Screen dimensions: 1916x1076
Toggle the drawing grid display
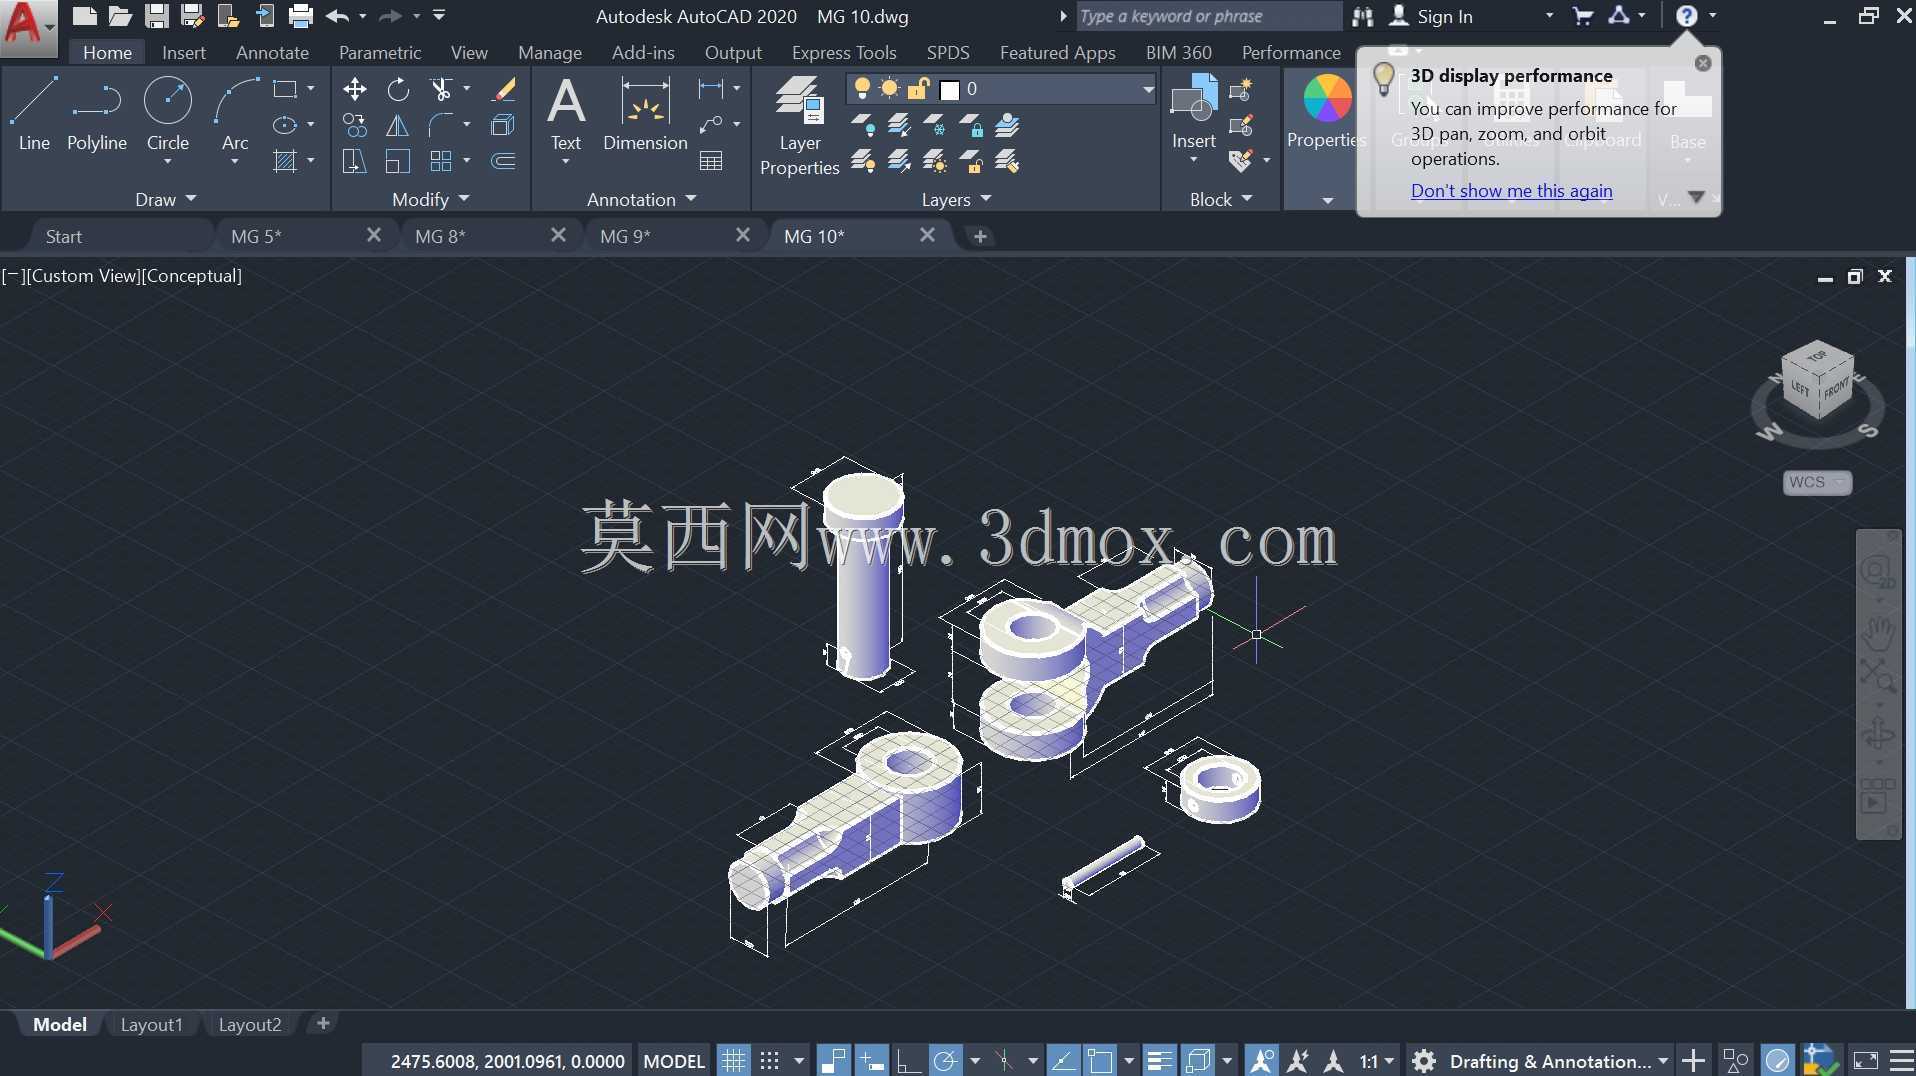(x=734, y=1061)
